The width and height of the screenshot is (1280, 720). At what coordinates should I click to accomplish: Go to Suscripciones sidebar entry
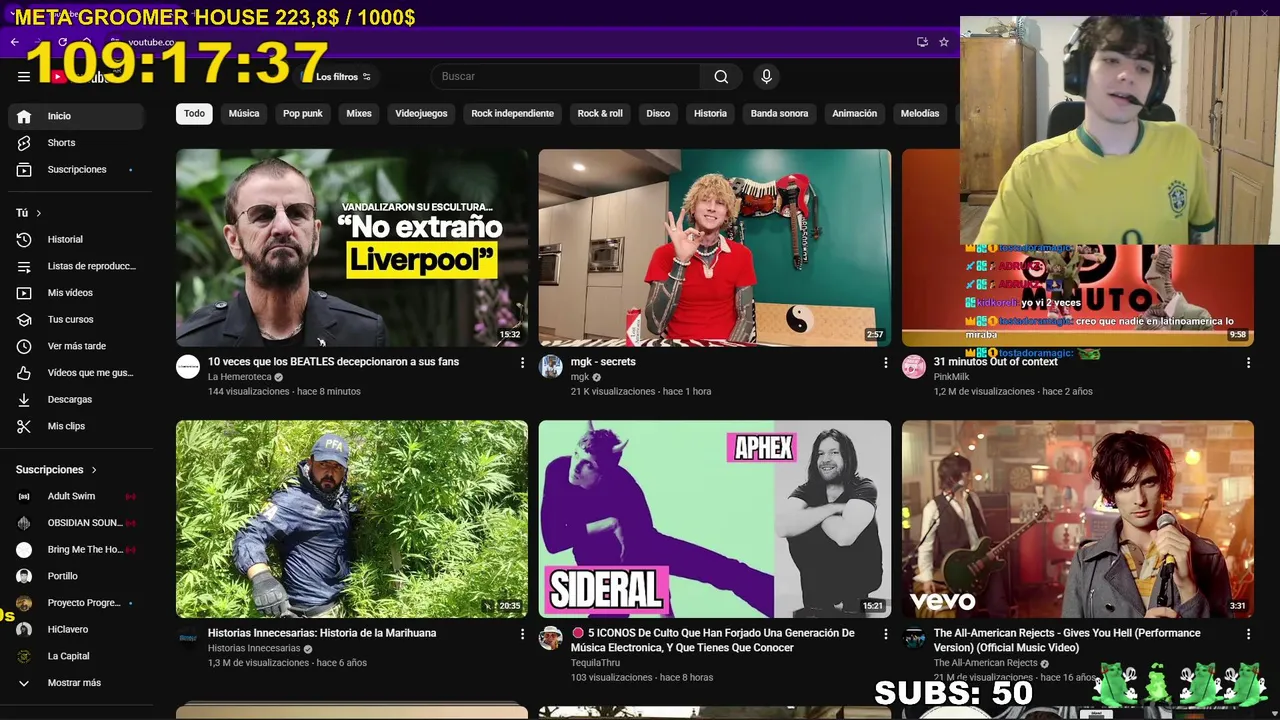[x=76, y=170]
